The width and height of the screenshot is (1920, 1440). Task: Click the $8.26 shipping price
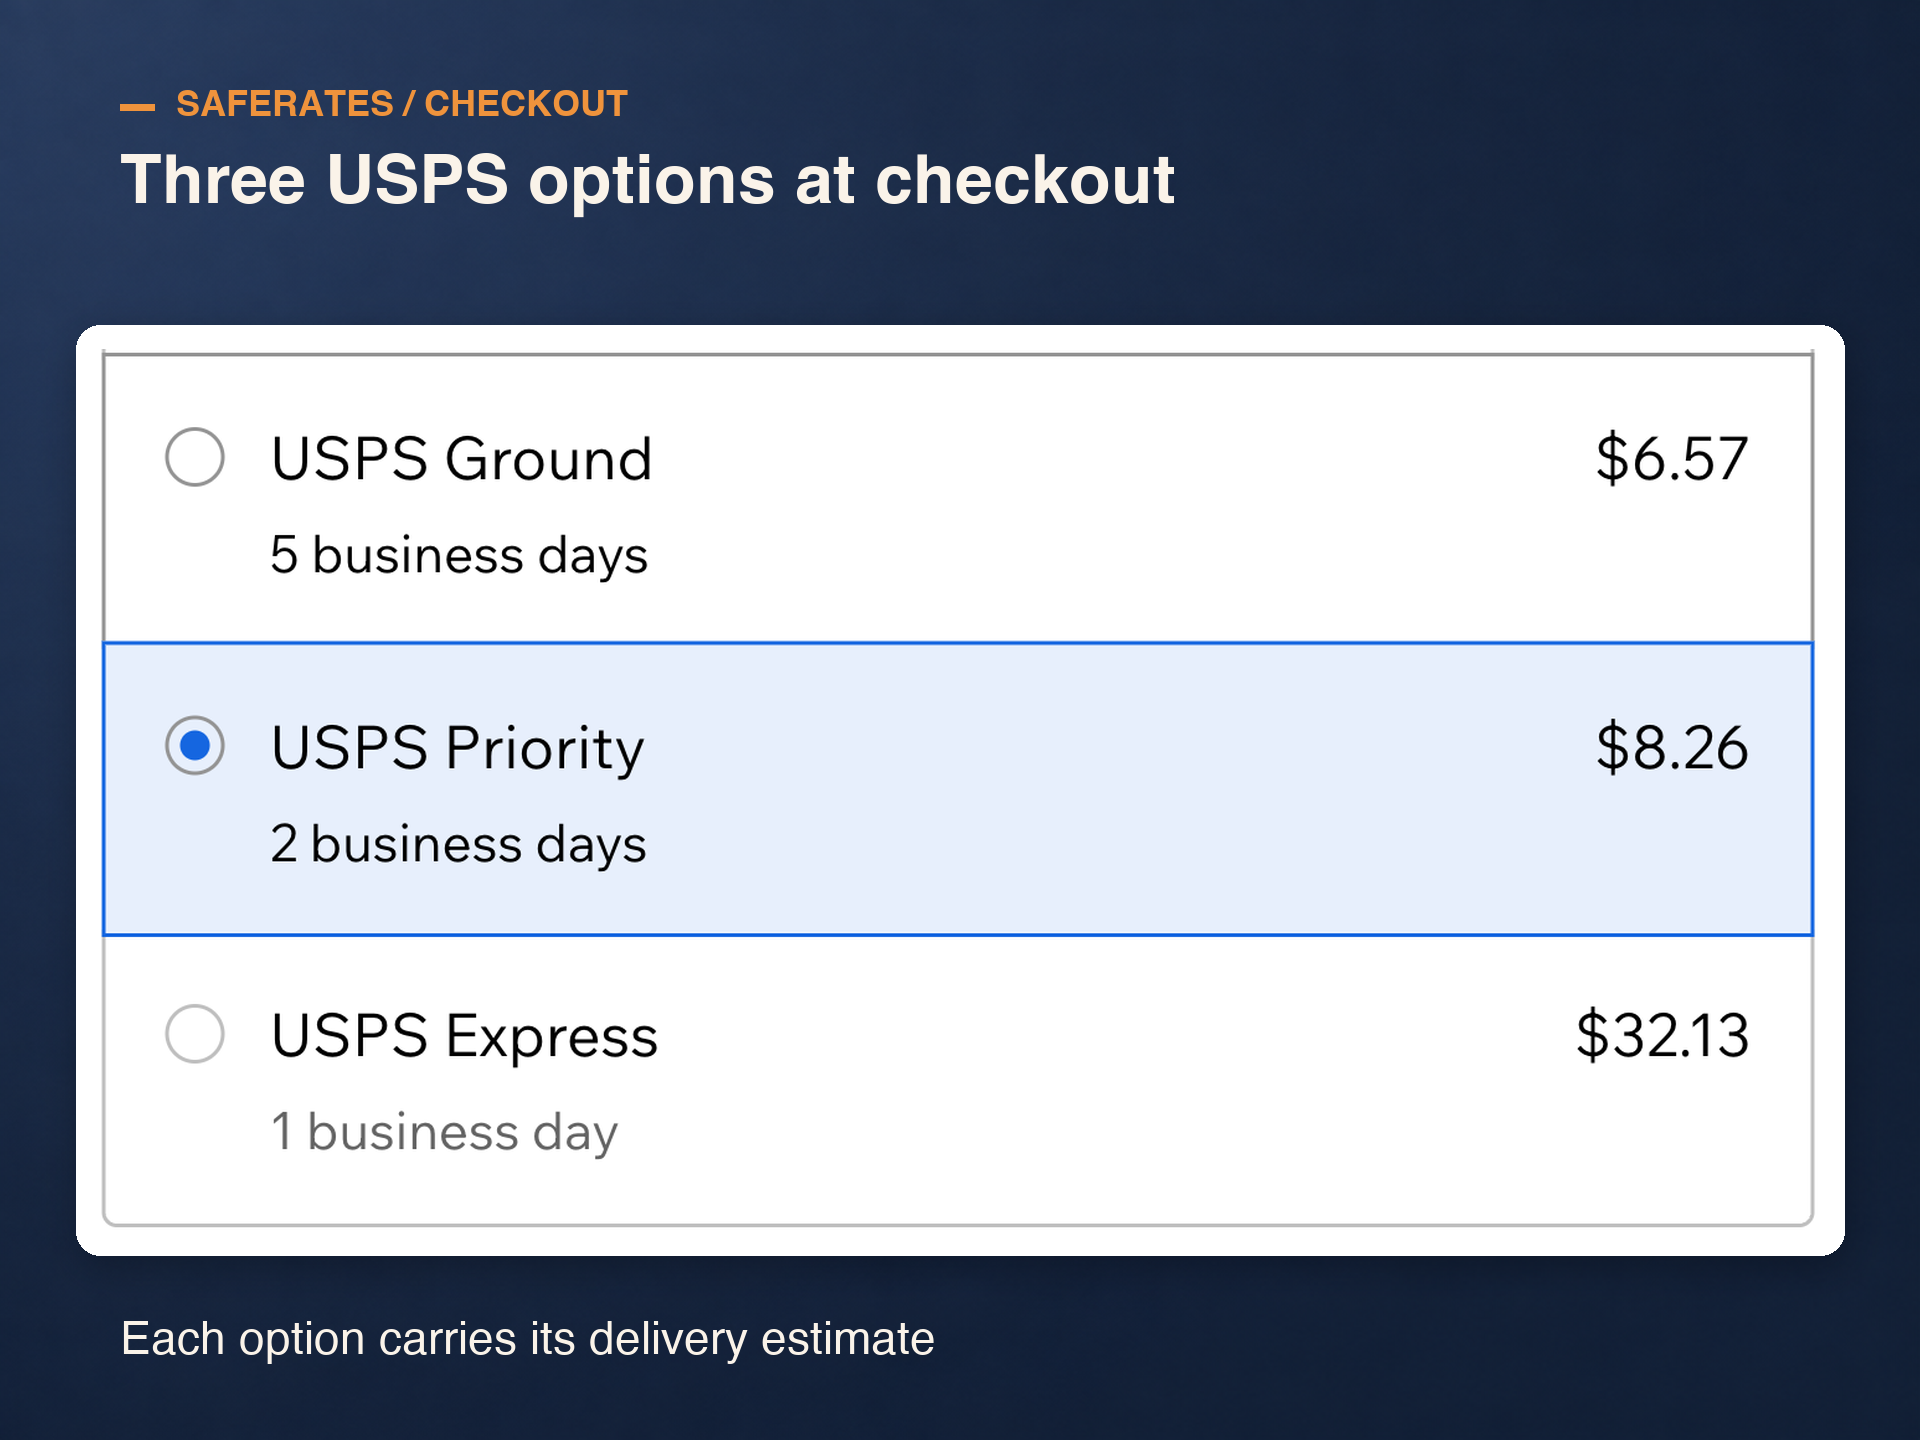1672,747
